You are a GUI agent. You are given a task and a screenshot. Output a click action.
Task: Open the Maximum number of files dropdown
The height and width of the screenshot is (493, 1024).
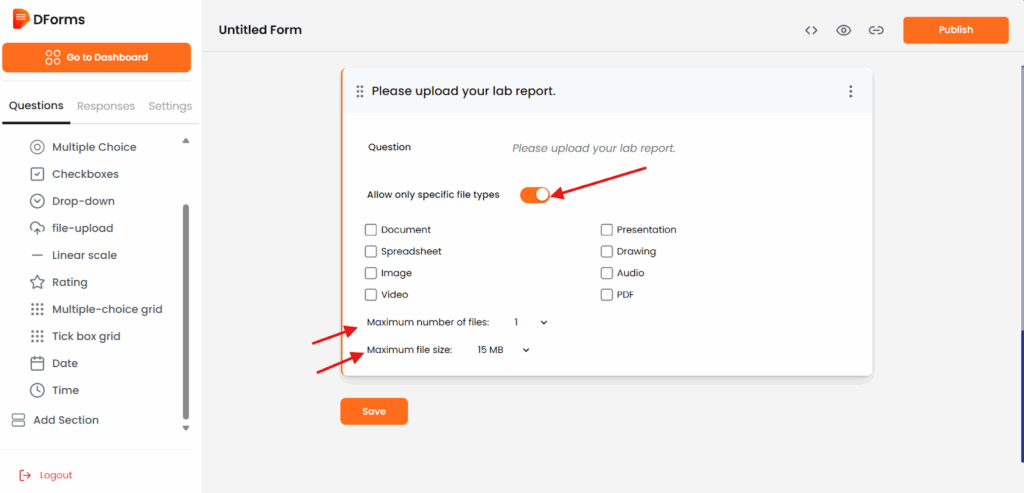click(530, 322)
